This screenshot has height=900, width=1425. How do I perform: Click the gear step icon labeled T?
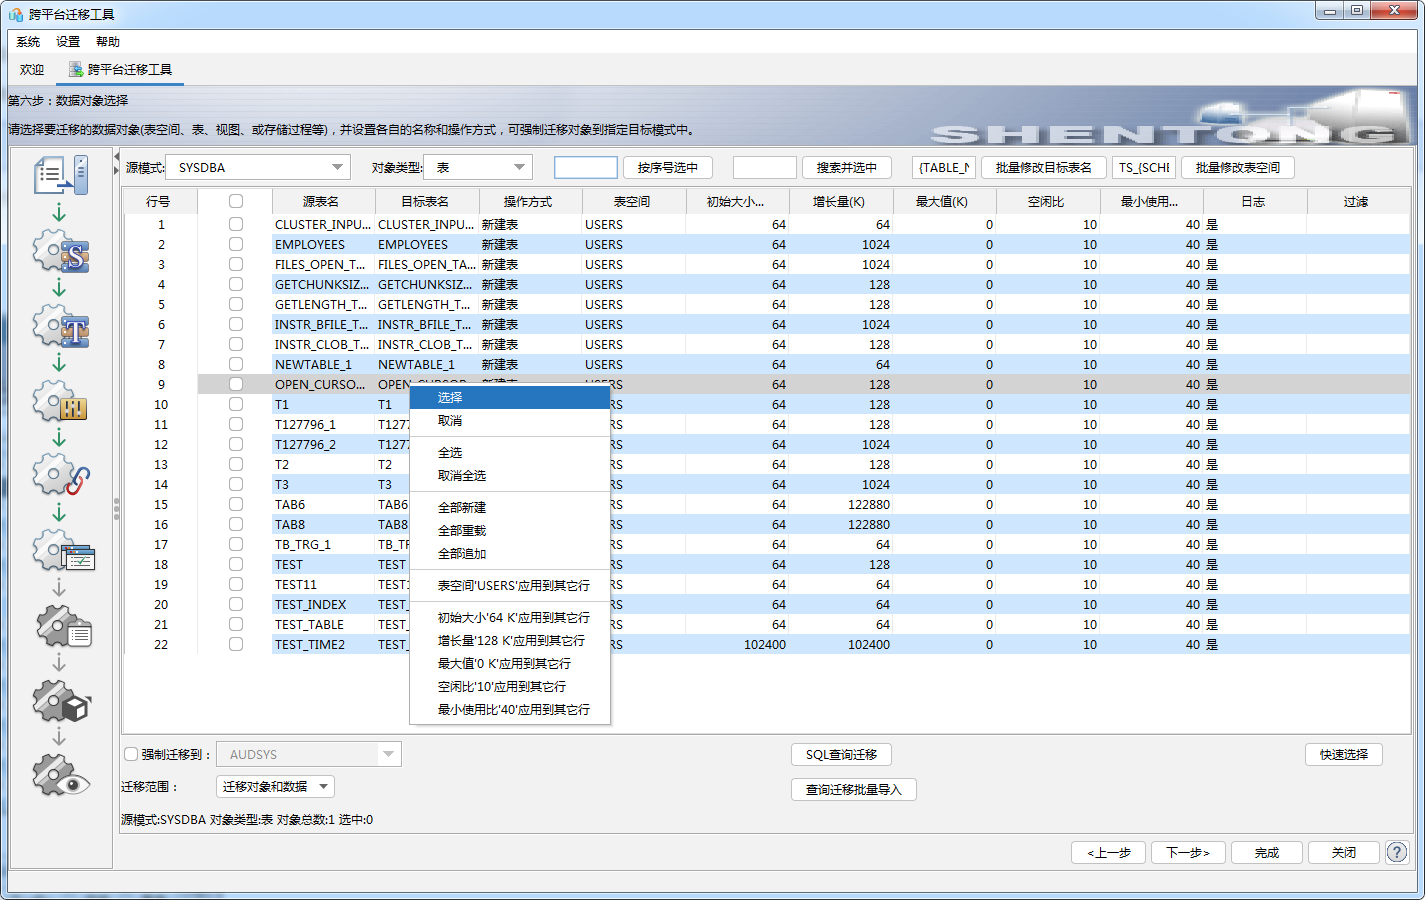[x=60, y=327]
